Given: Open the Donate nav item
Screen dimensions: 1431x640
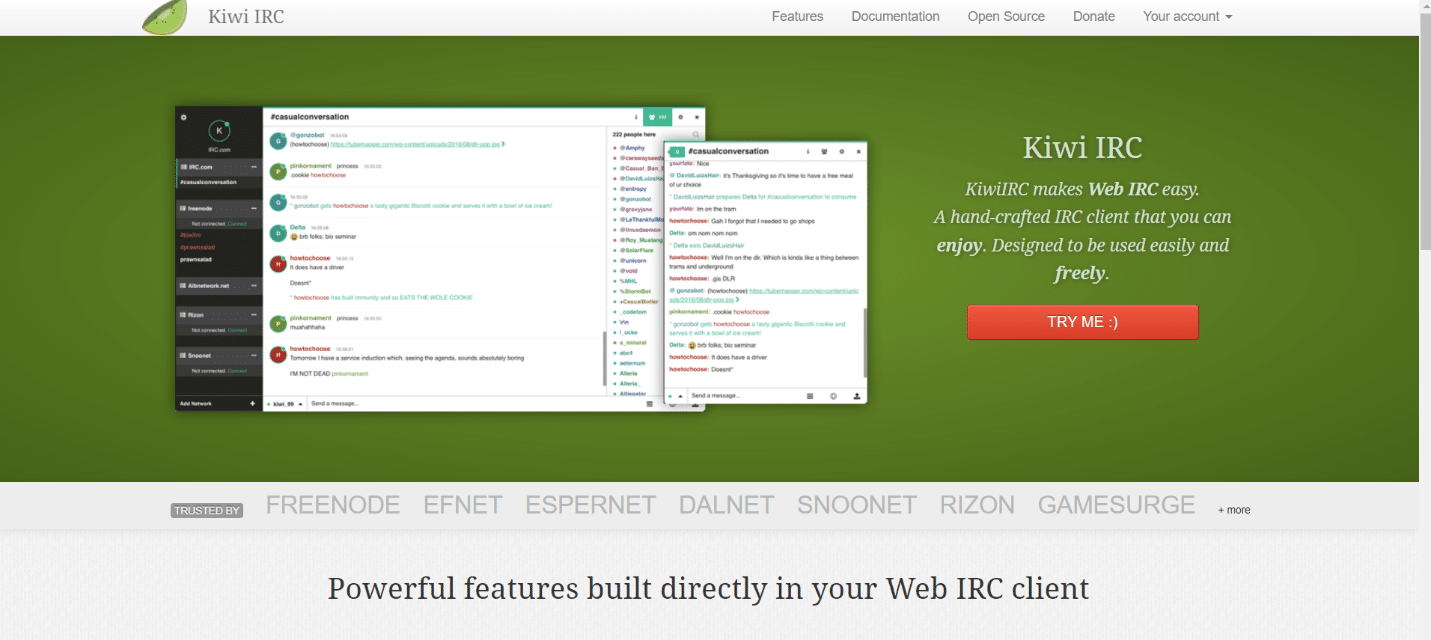Looking at the screenshot, I should [x=1094, y=16].
